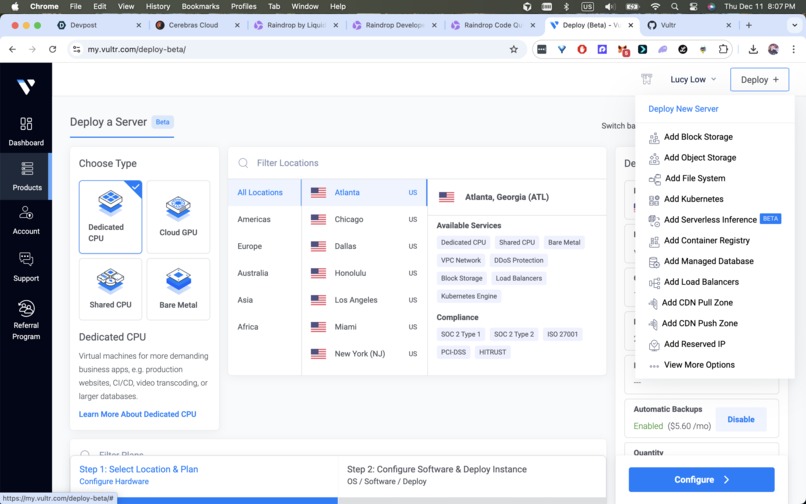Screen dimensions: 806x504
Task: Switch to the Devpost browser tab
Action: [99, 25]
